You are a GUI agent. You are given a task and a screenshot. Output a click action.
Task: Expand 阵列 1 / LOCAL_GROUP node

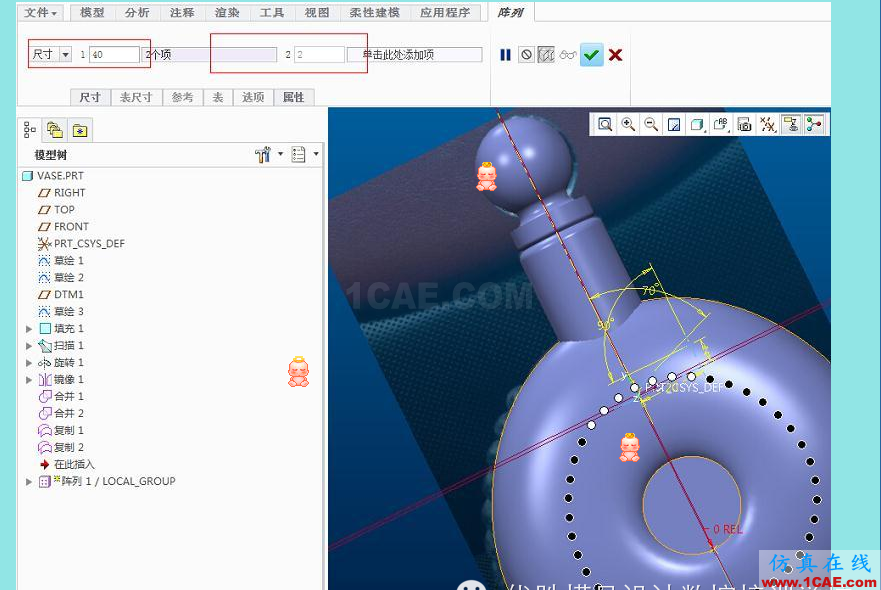29,482
